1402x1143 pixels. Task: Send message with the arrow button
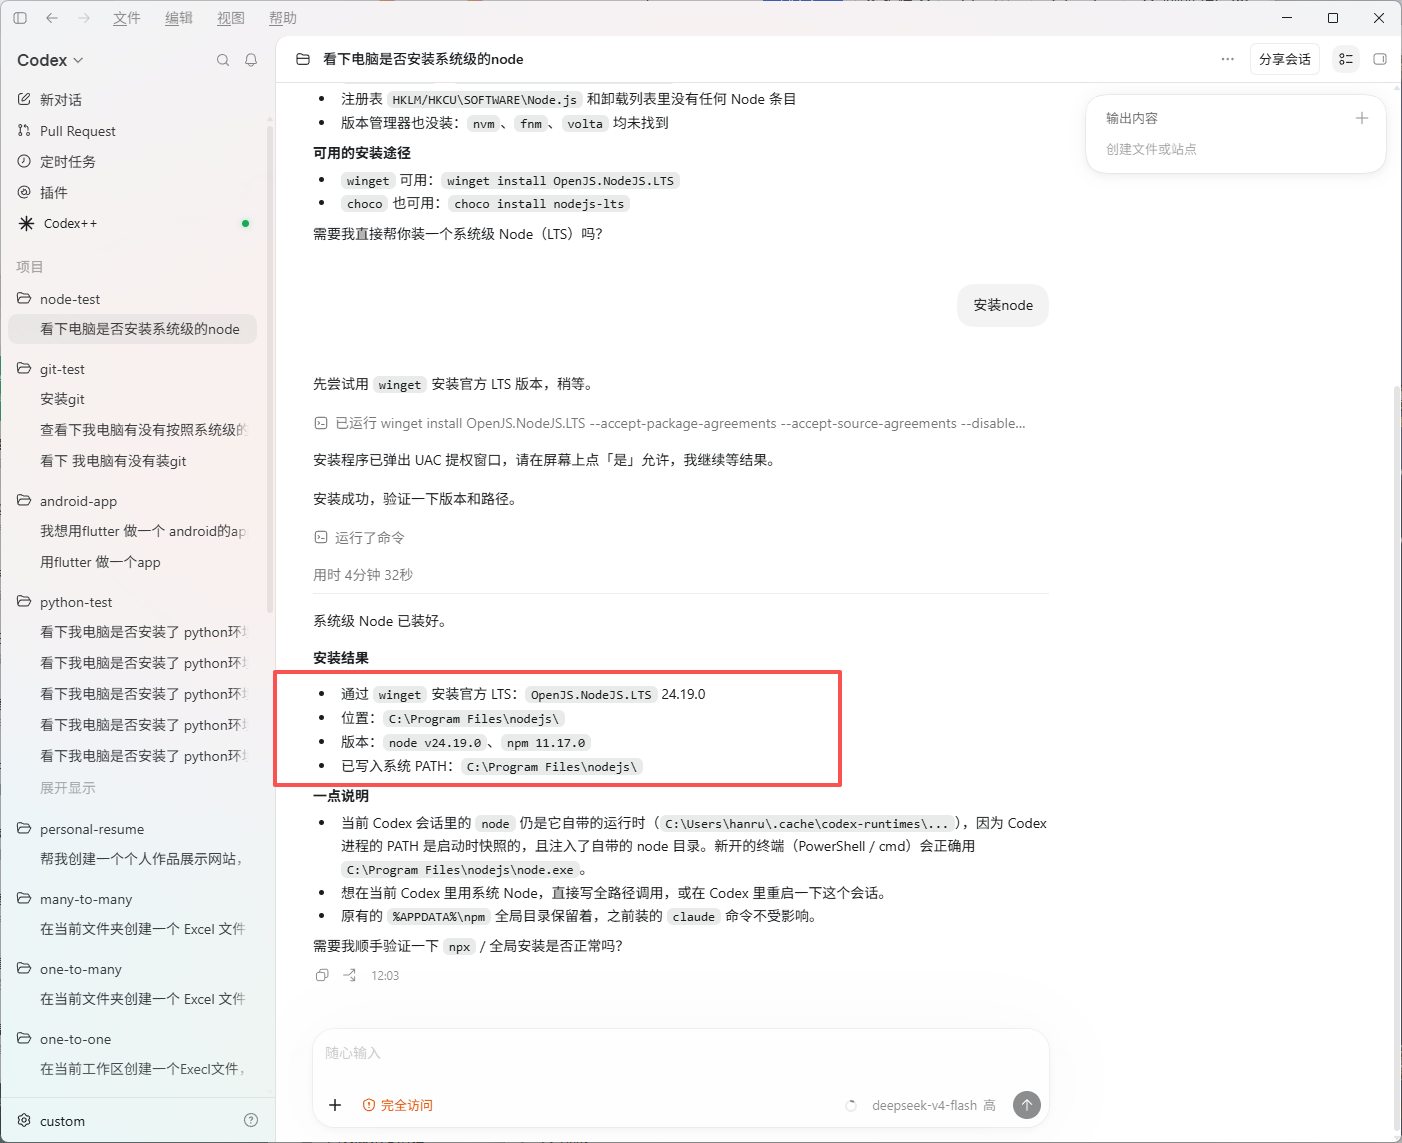[1027, 1105]
